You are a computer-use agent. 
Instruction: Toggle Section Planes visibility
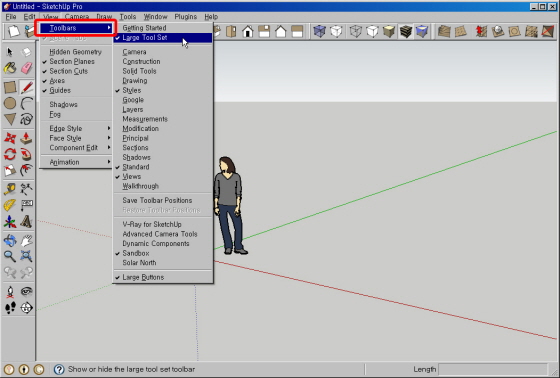point(76,61)
